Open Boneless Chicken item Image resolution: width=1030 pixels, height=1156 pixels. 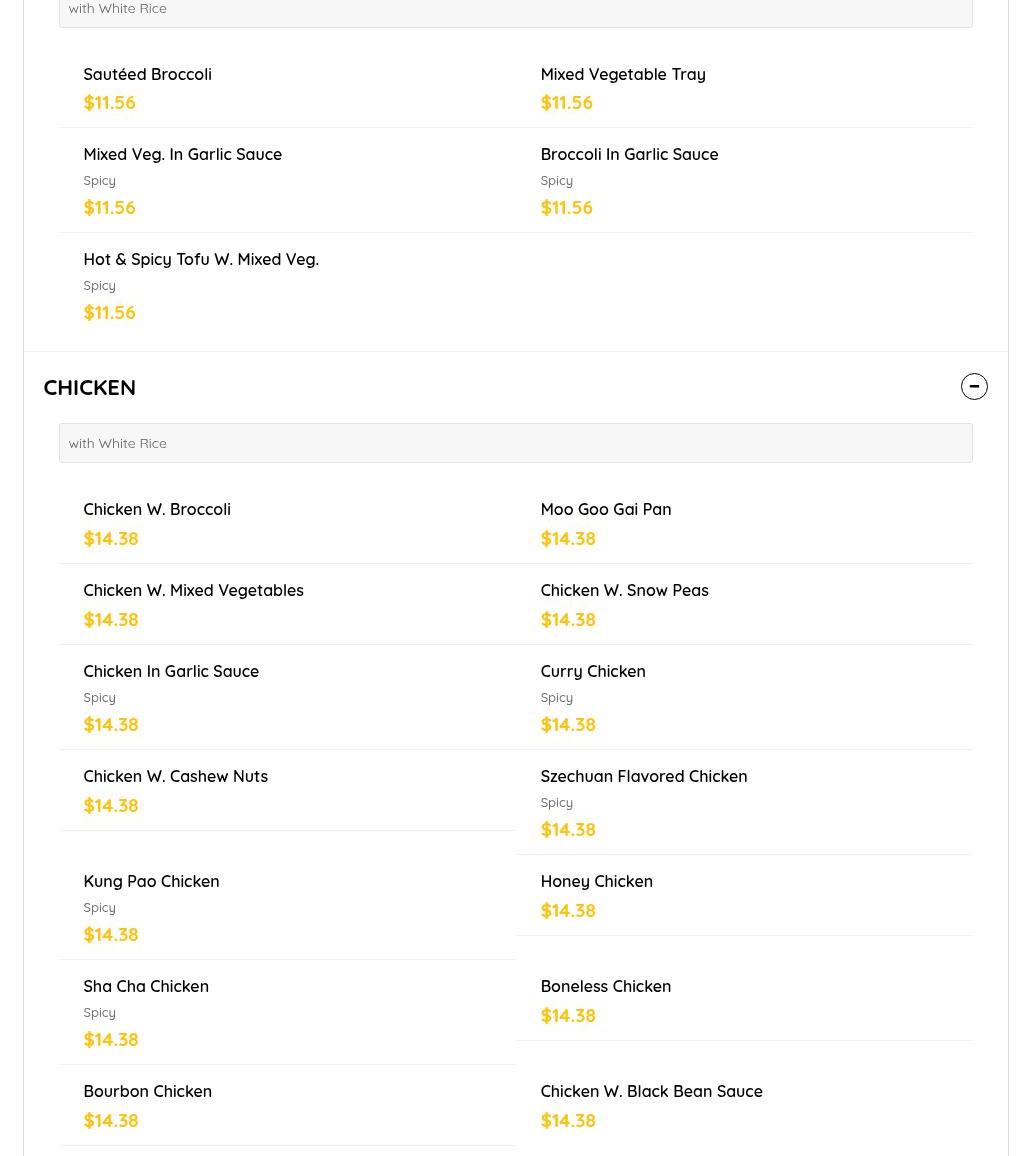pyautogui.click(x=605, y=987)
